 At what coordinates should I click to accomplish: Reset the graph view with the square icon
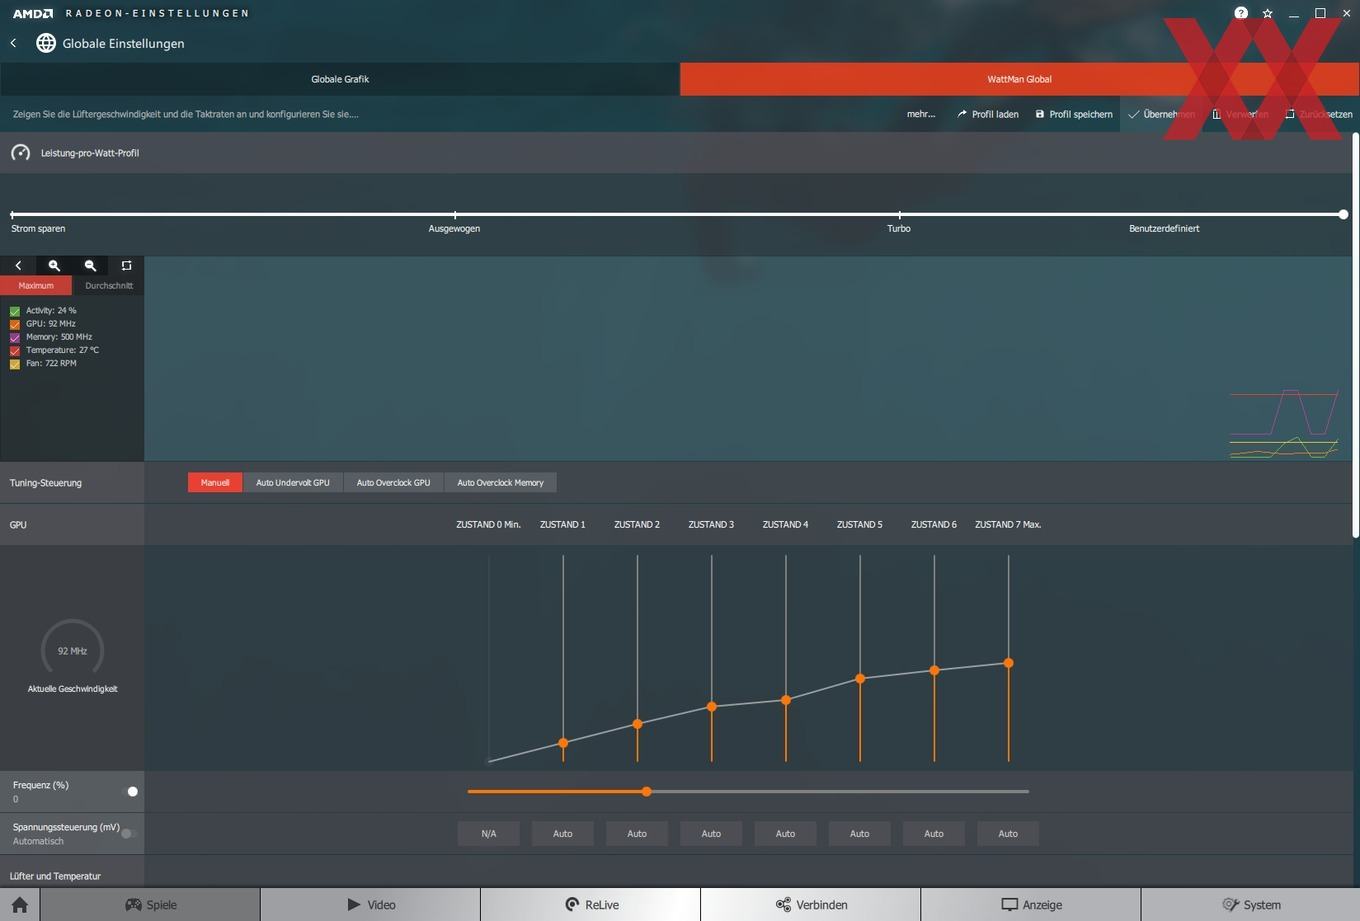[x=126, y=266]
